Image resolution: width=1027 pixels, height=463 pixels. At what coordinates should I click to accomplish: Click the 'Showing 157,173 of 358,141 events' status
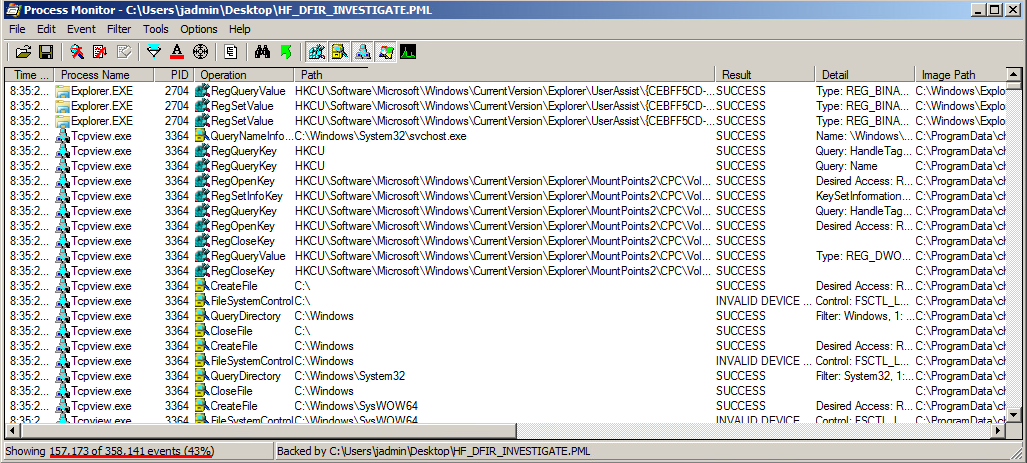click(109, 451)
